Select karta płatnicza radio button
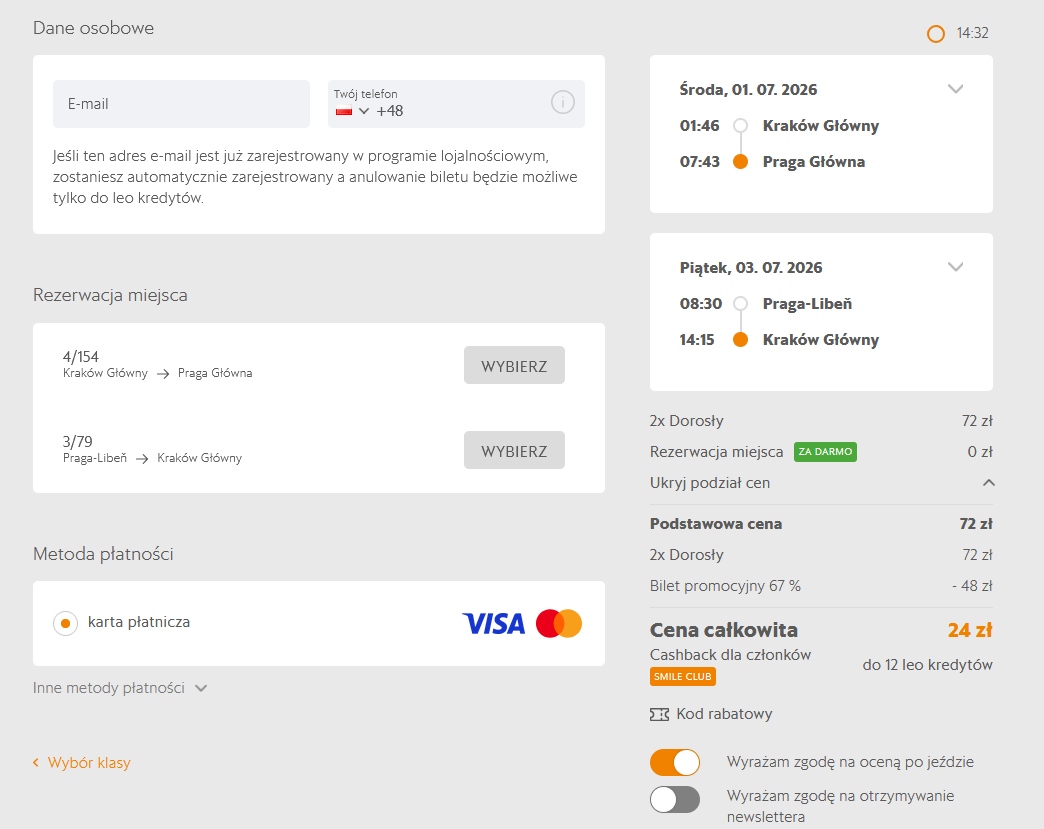1044x829 pixels. pyautogui.click(x=65, y=623)
